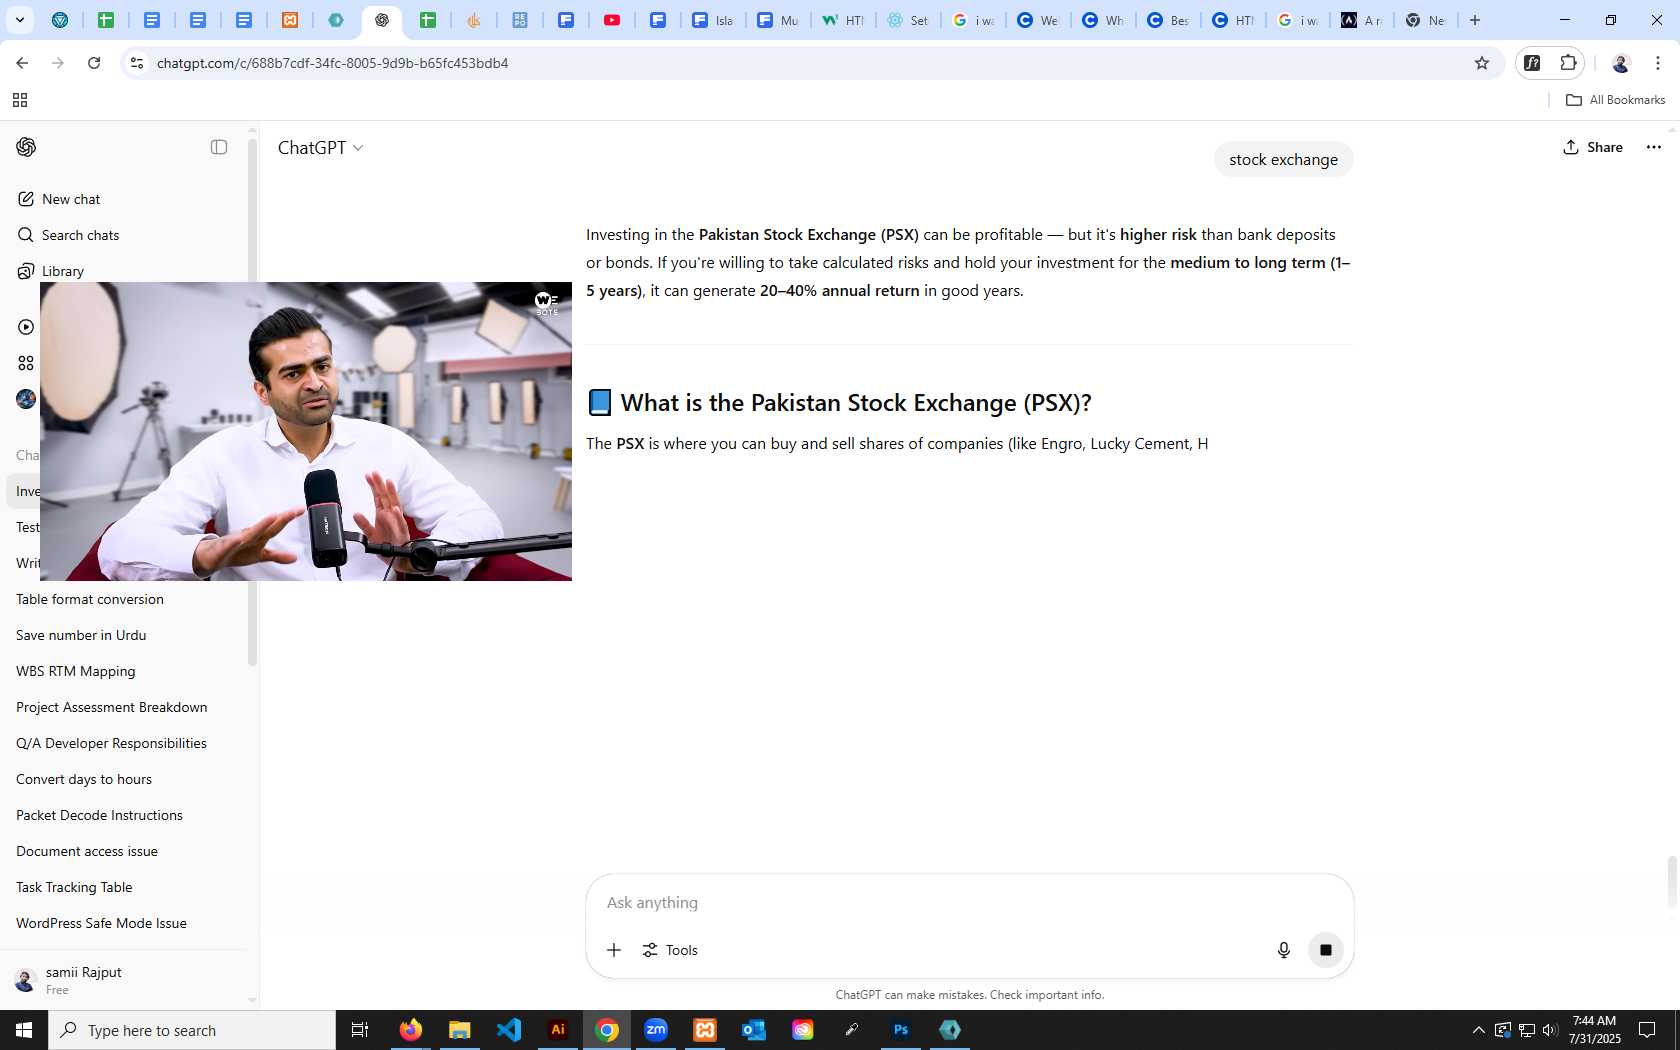
Task: Reload the current page
Action: (94, 63)
